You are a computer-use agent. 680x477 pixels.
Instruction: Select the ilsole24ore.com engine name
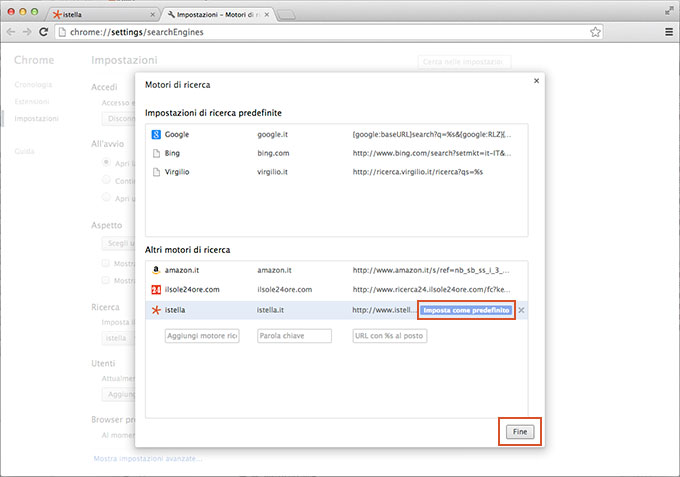point(192,289)
